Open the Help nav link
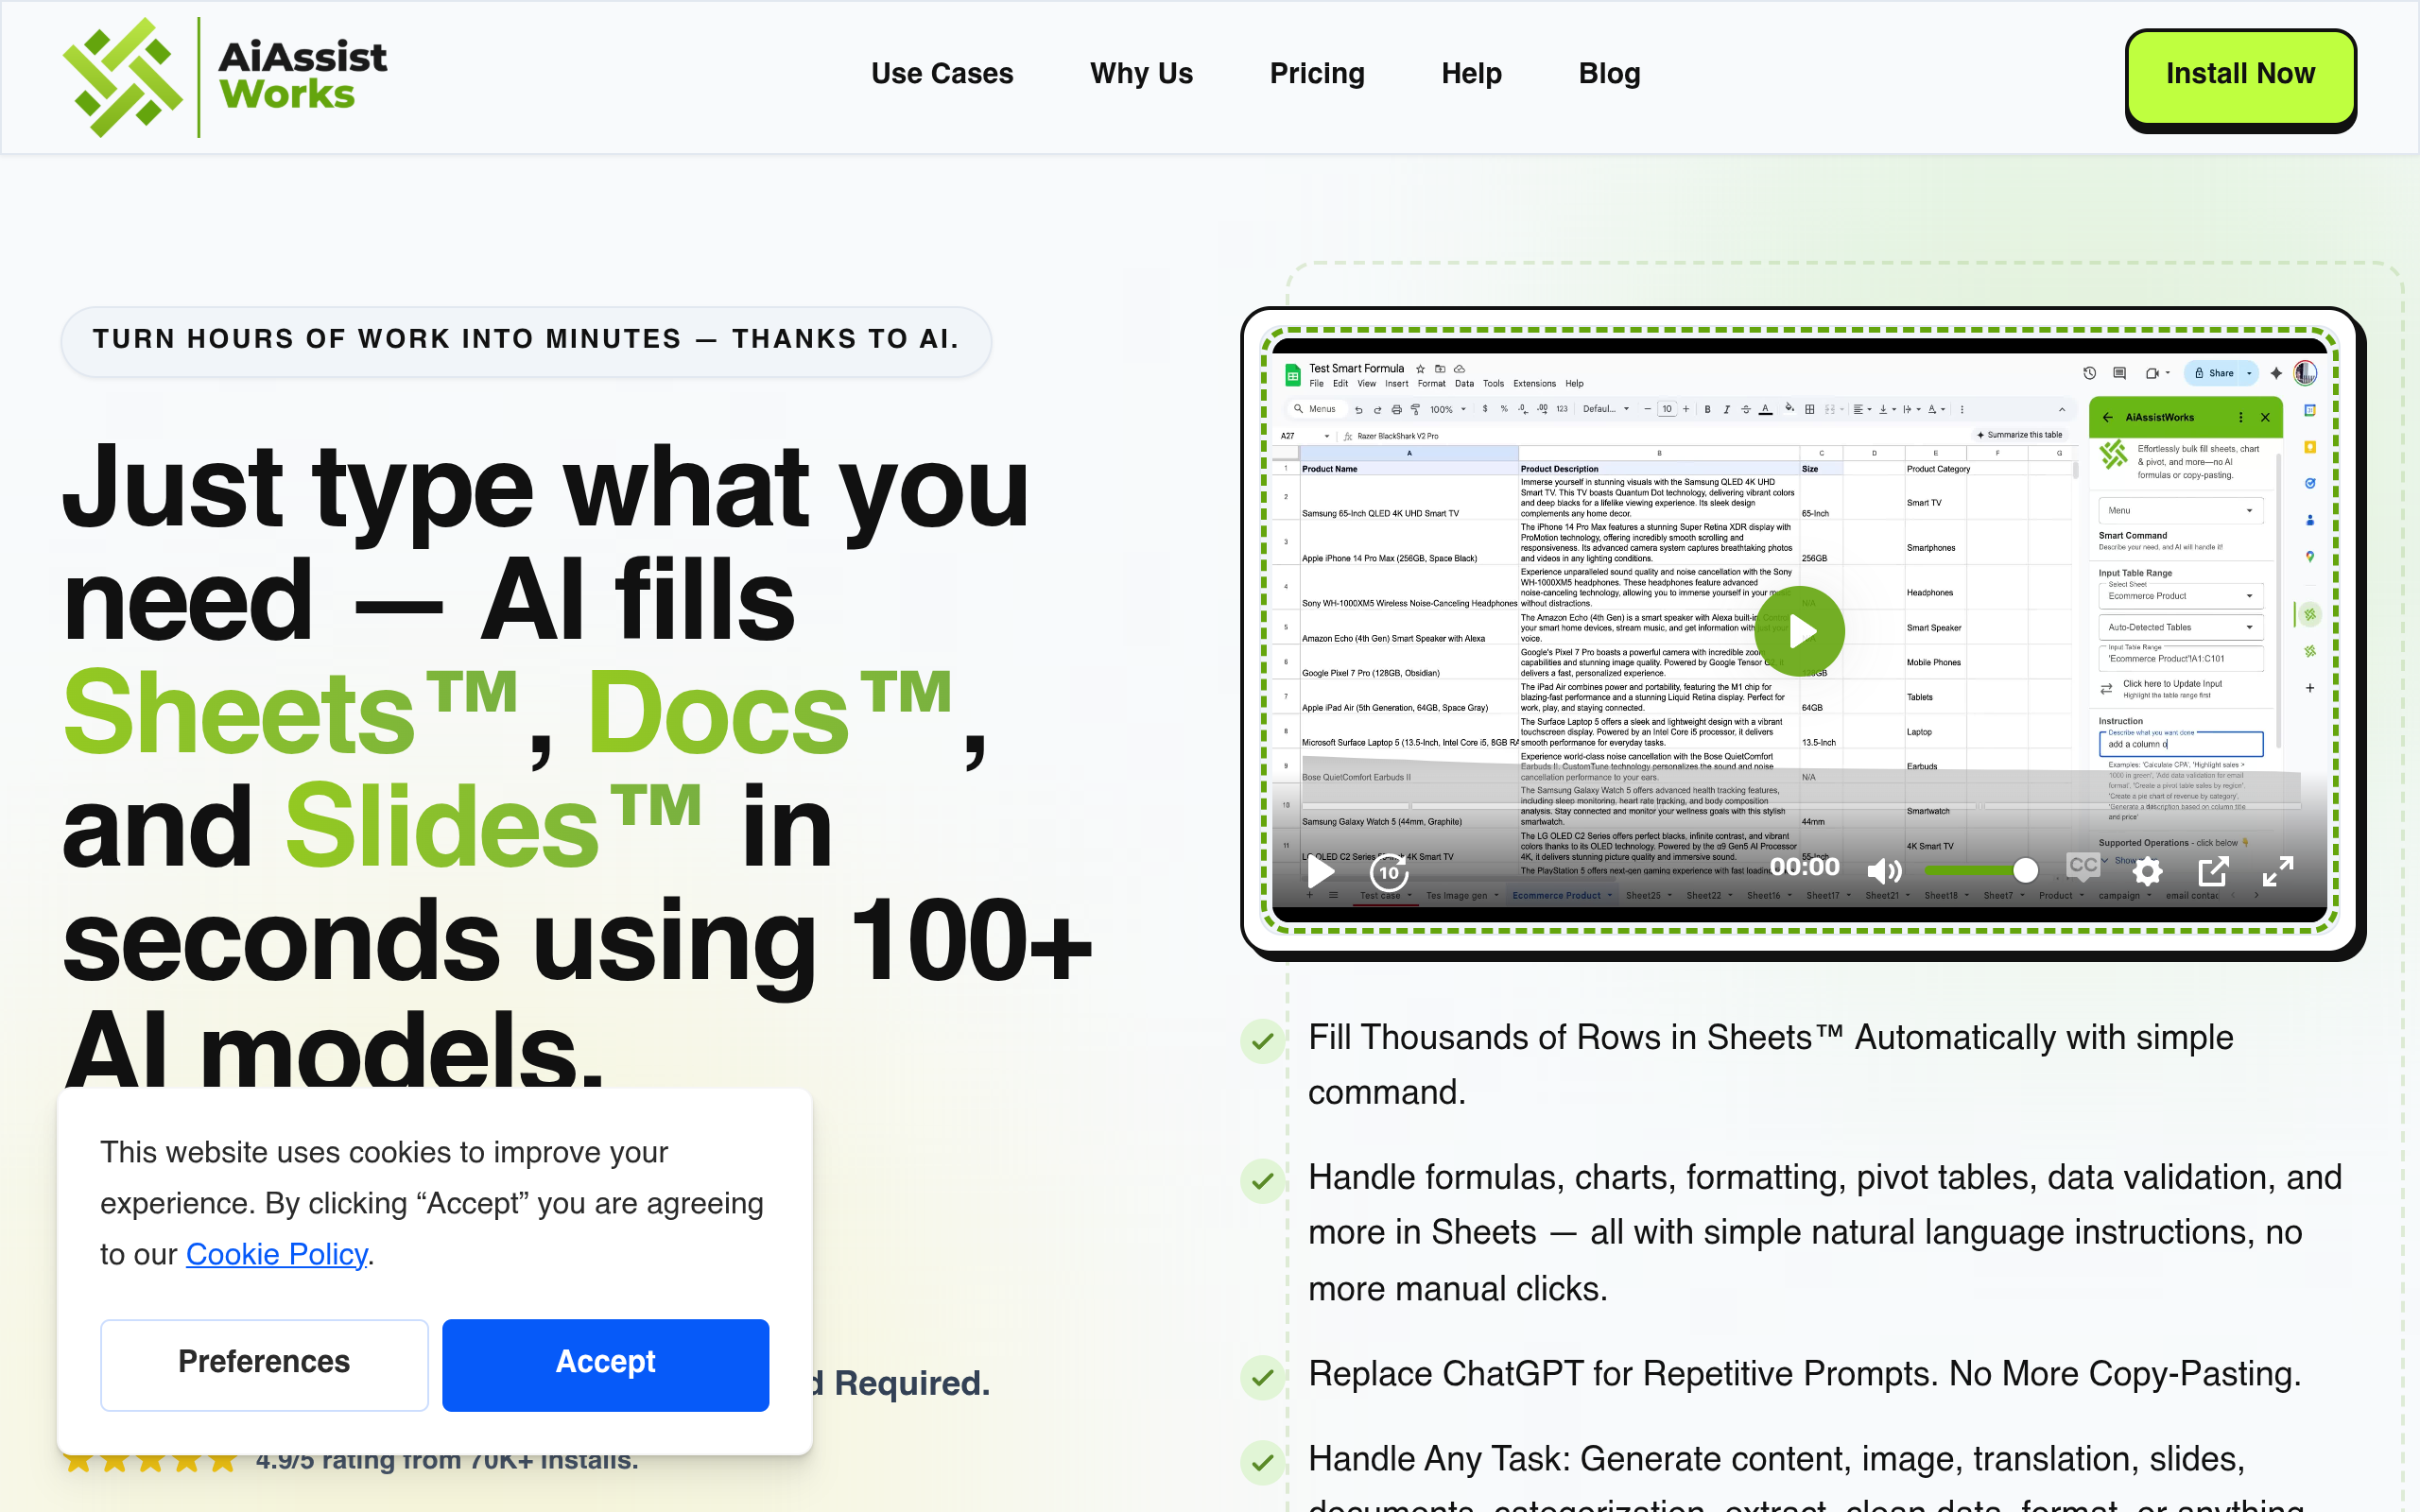This screenshot has height=1512, width=2420. click(1471, 73)
